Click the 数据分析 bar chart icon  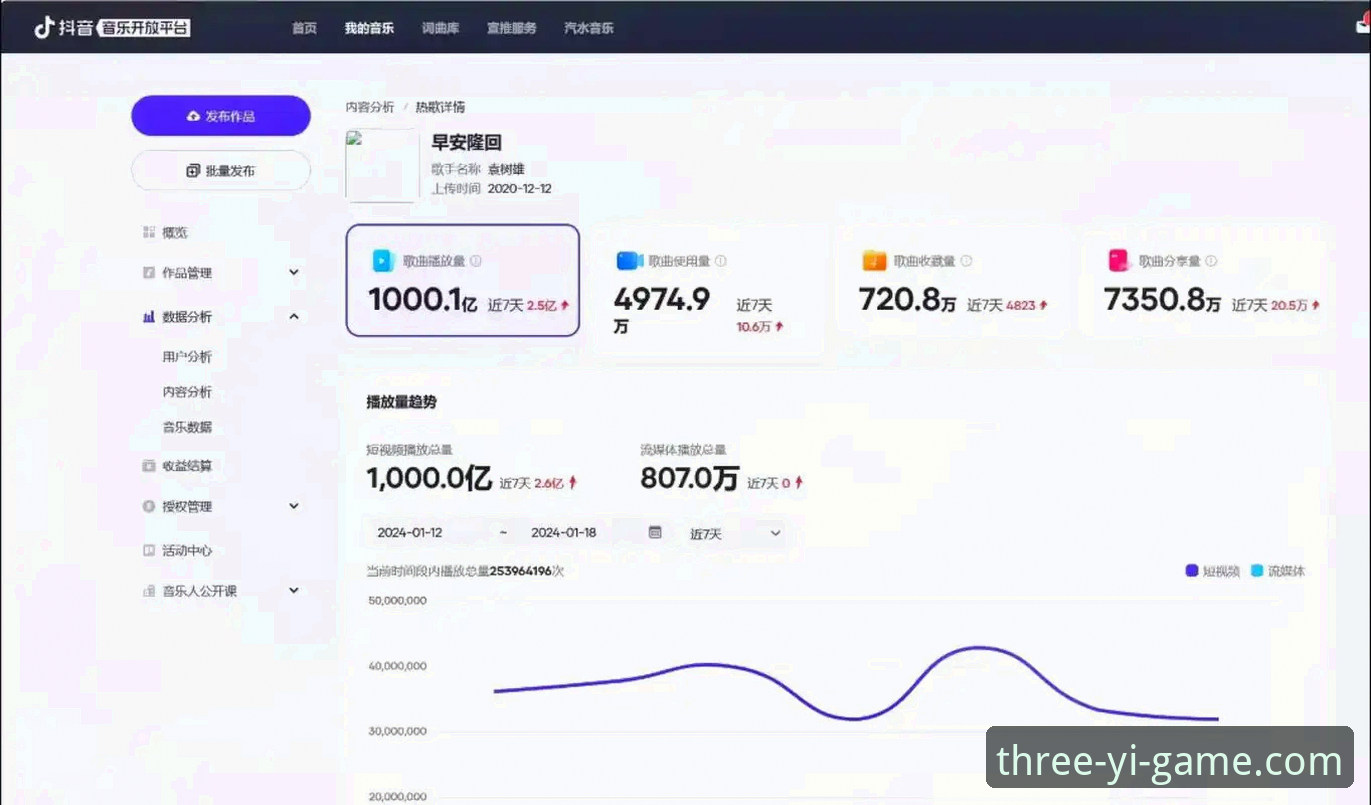click(x=149, y=316)
